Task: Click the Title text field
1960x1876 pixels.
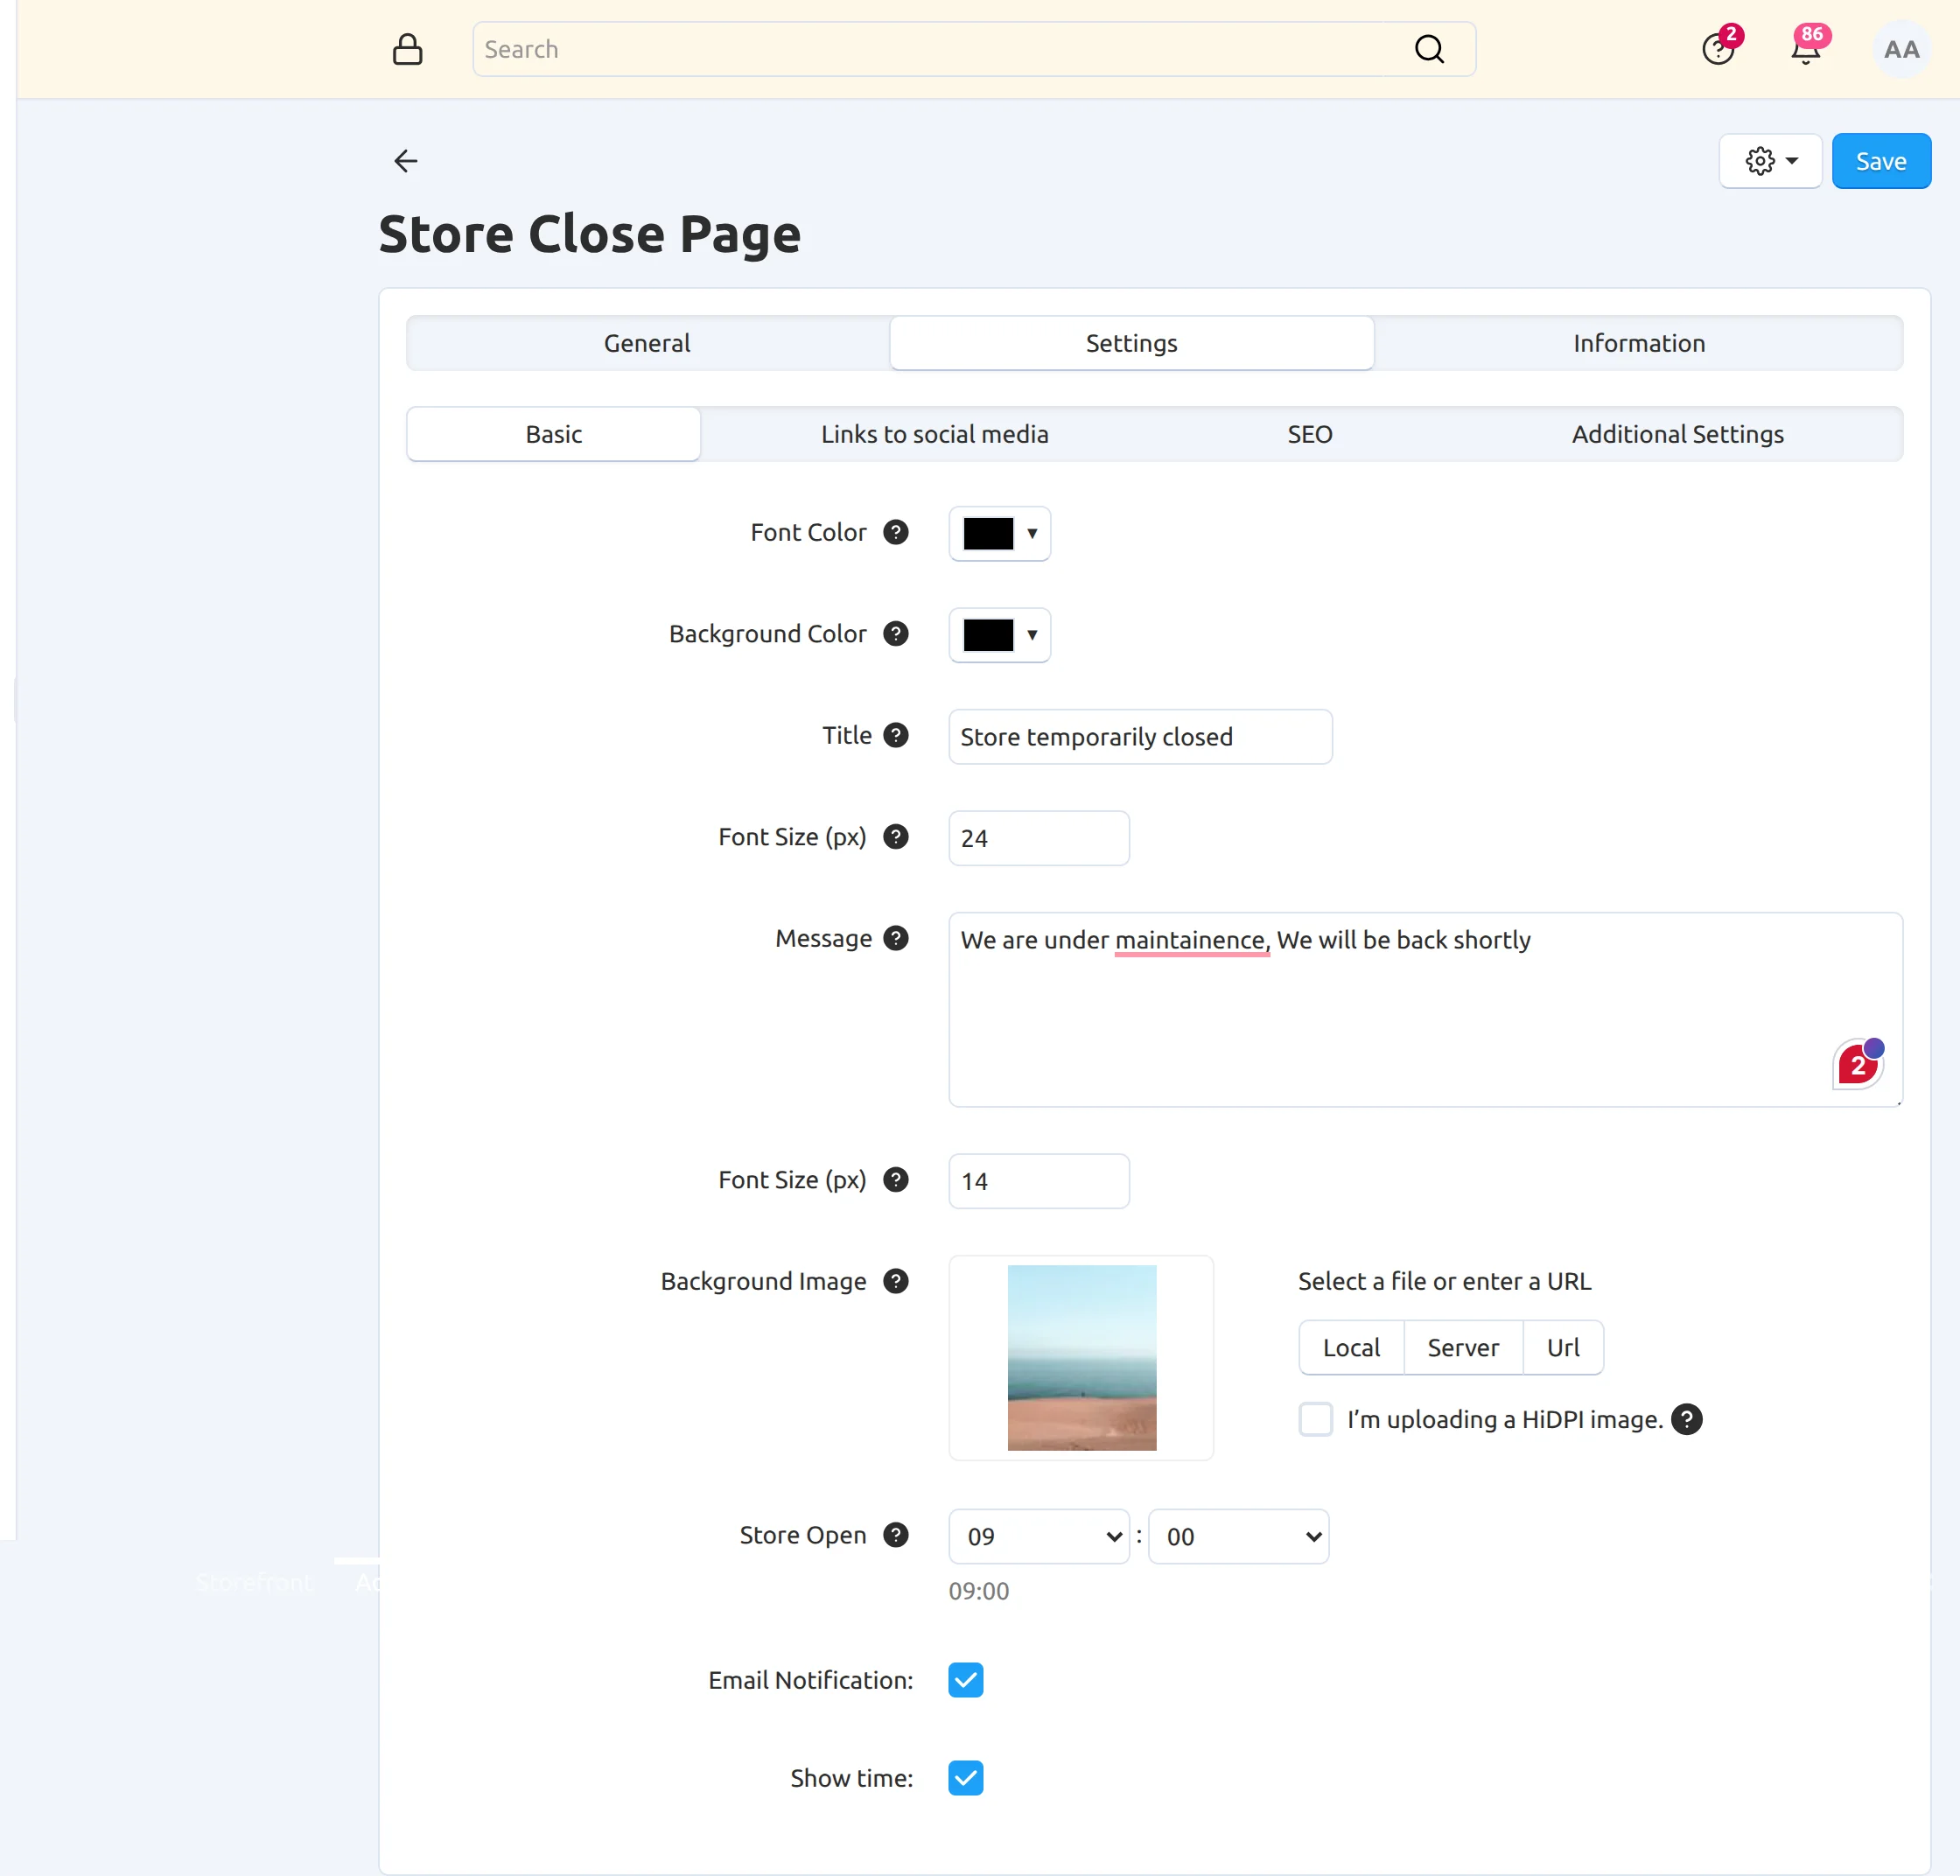Action: [1140, 737]
